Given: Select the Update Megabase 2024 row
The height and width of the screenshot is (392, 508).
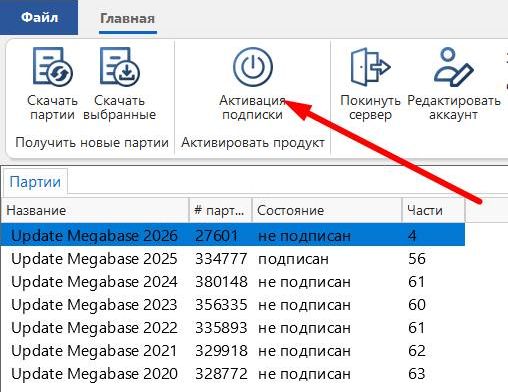Looking at the screenshot, I should point(233,282).
